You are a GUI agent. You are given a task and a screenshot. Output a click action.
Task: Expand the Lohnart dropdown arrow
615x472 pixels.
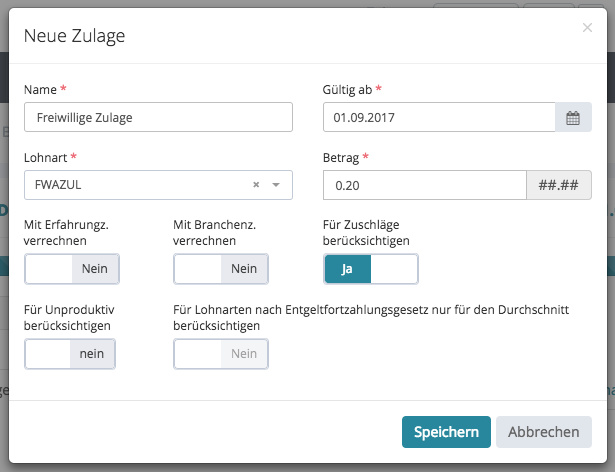coord(276,185)
